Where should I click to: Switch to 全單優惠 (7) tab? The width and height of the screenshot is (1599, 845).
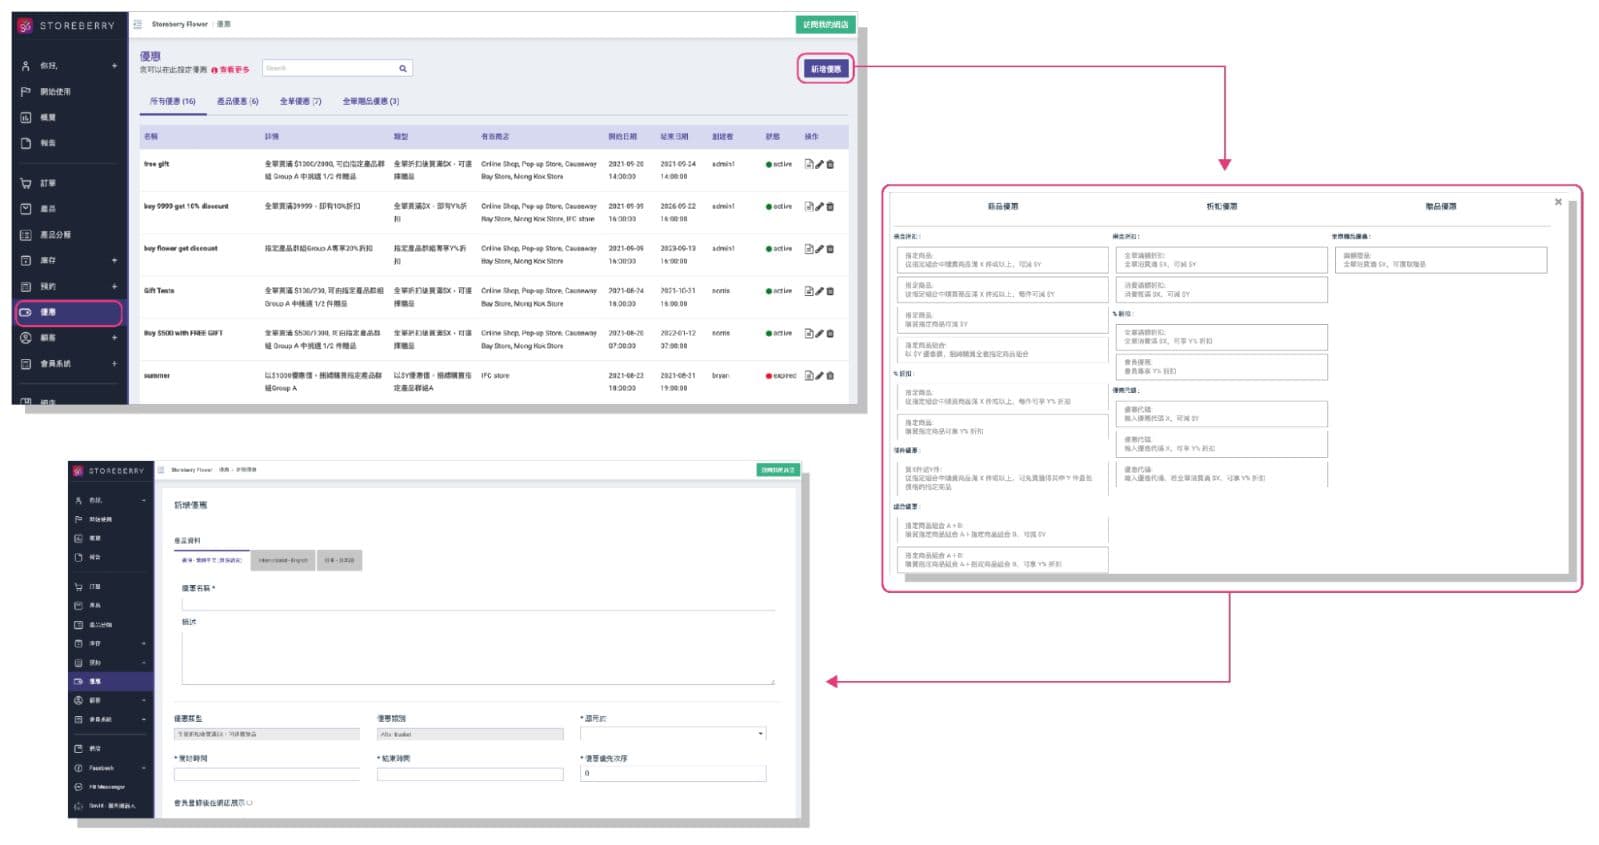tap(300, 101)
